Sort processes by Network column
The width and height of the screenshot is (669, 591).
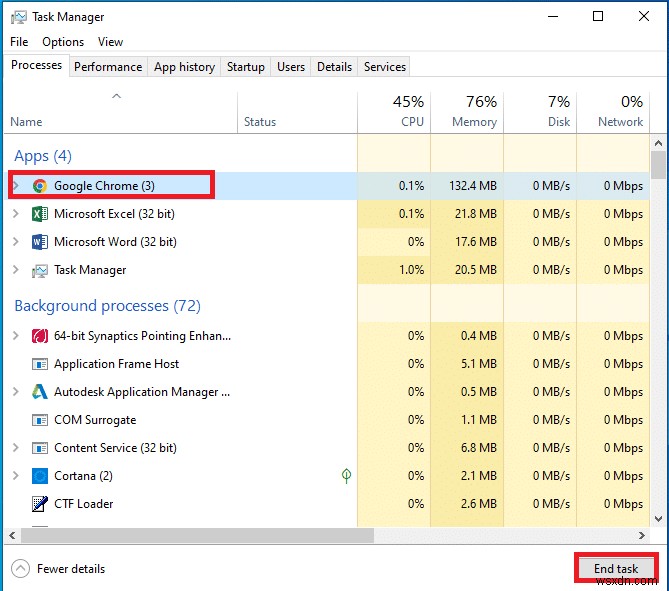tap(613, 112)
